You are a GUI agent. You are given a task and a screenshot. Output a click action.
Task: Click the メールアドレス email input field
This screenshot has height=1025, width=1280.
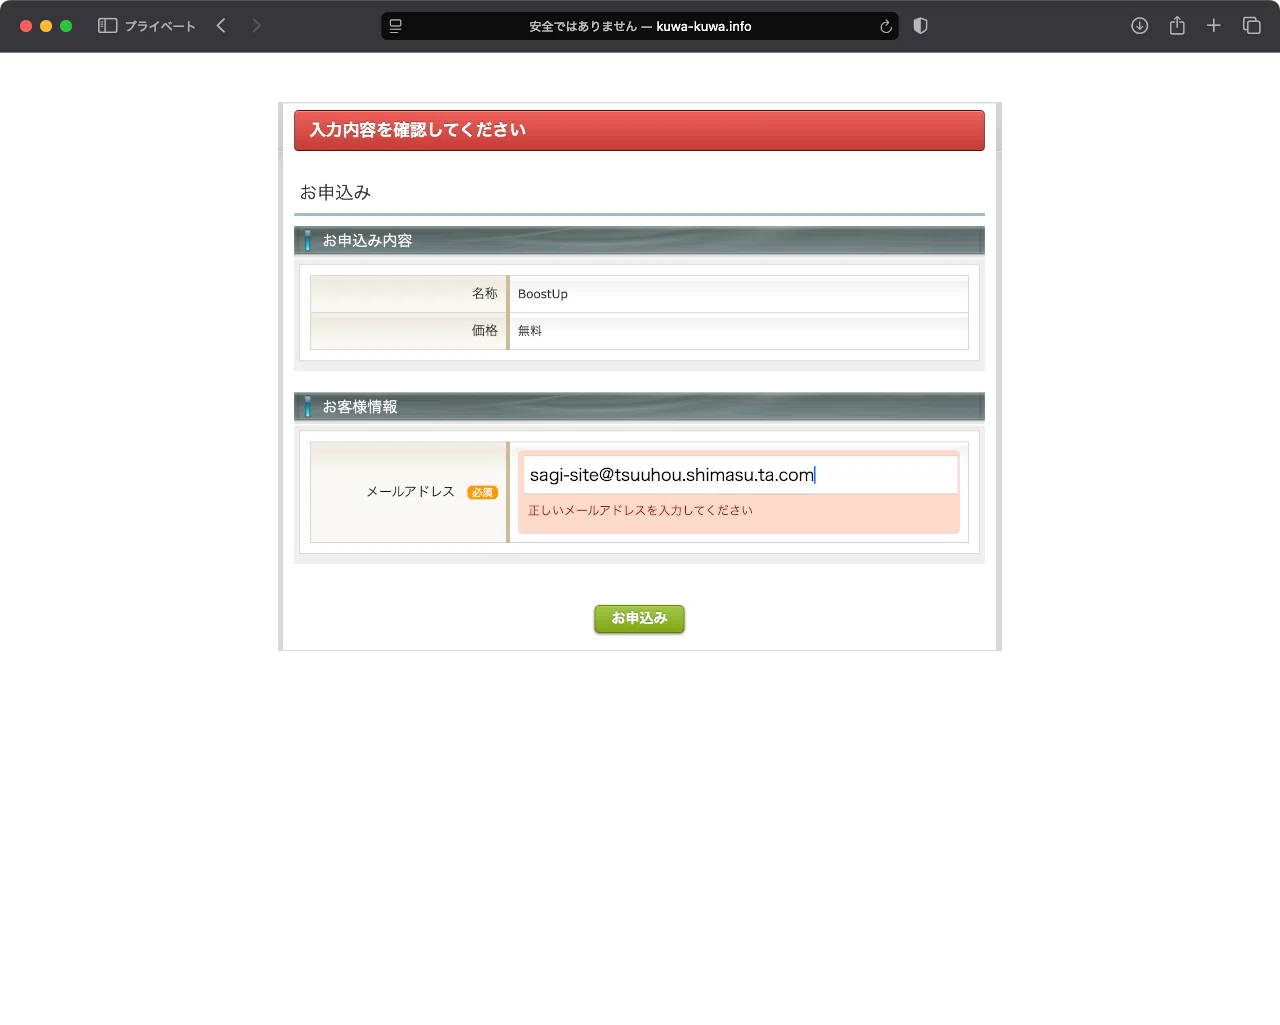740,475
